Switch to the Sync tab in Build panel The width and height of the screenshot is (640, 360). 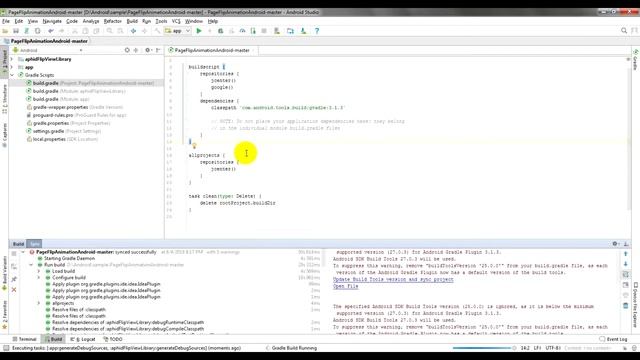(x=35, y=244)
